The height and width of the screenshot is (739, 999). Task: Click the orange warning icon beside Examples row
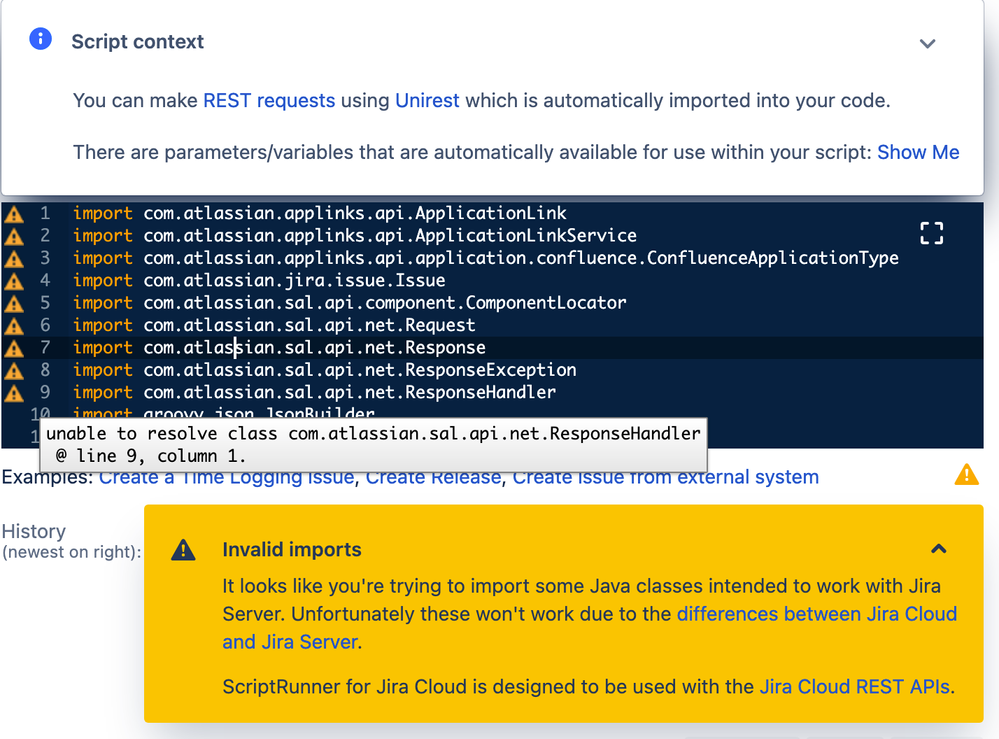pyautogui.click(x=967, y=475)
